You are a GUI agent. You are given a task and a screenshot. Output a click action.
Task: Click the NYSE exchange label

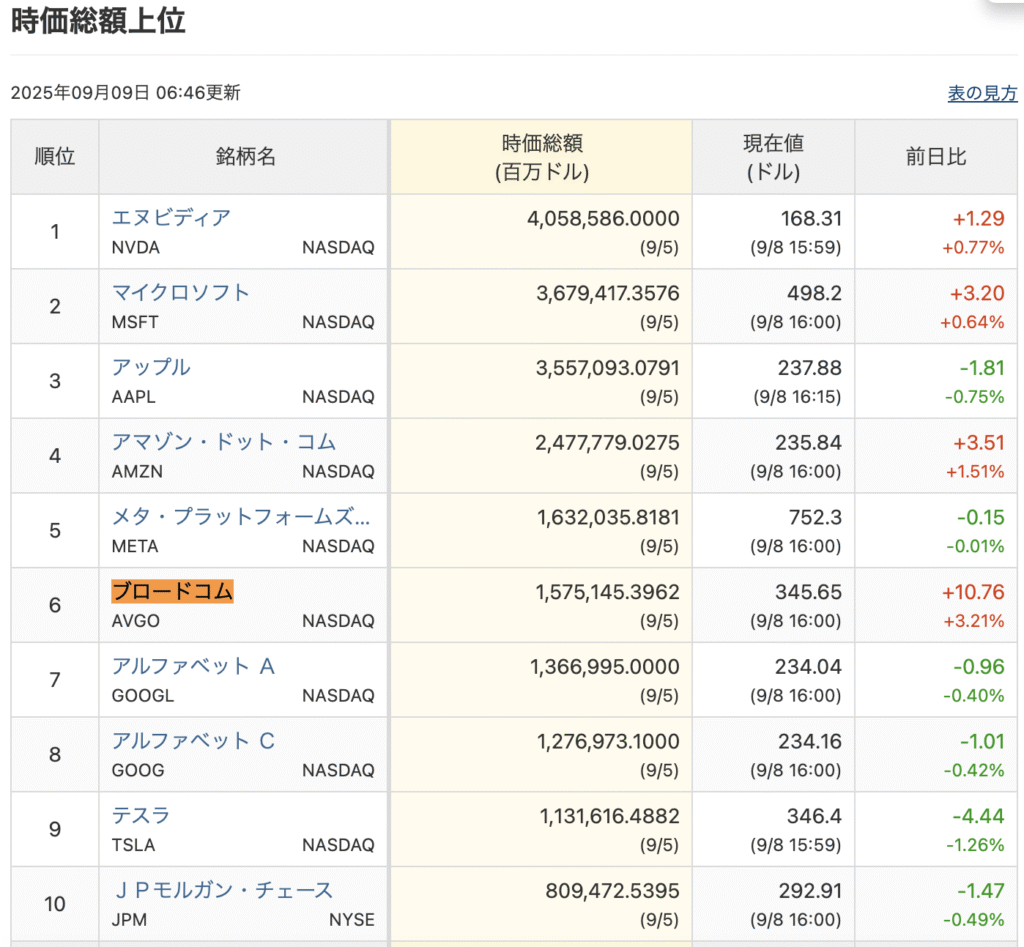(x=352, y=920)
